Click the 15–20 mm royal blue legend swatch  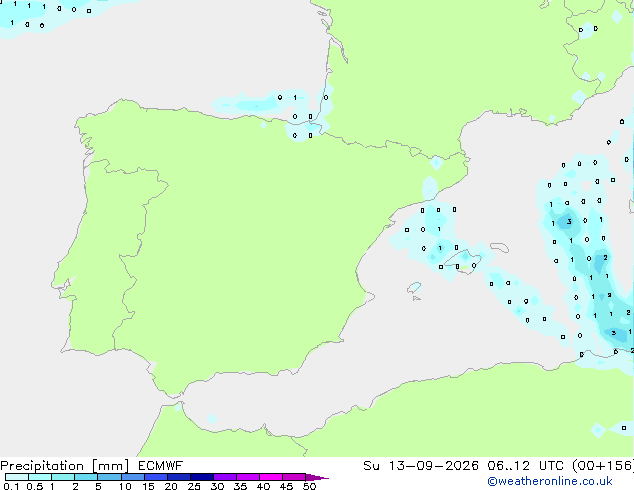click(x=156, y=477)
